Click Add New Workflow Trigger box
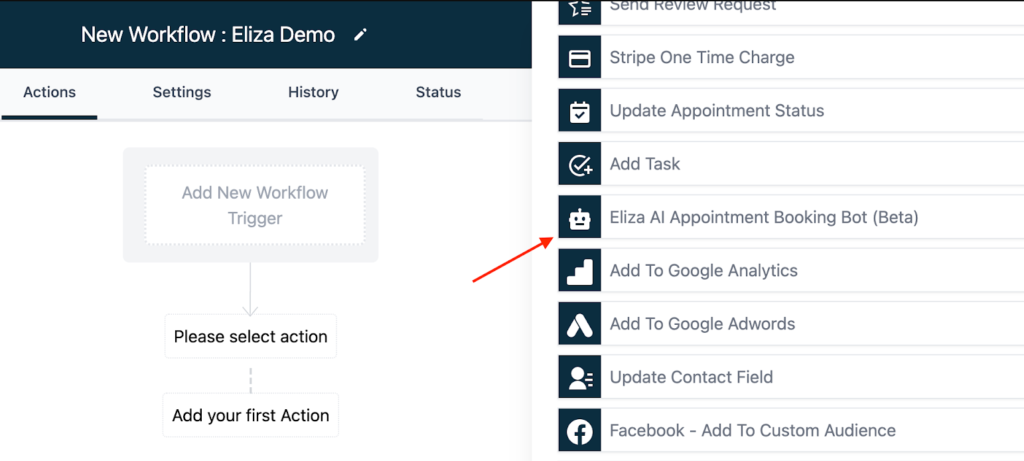This screenshot has height=461, width=1024. [255, 205]
